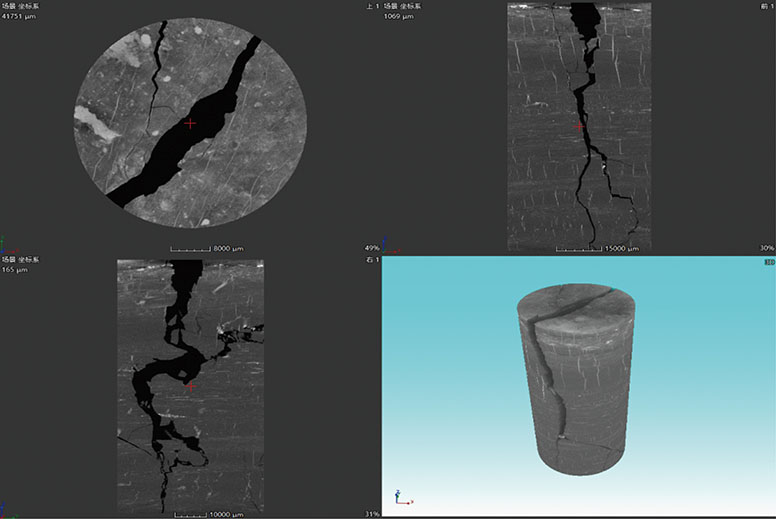The height and width of the screenshot is (519, 776).
Task: Click the 31% zoom readout
Action: coord(372,514)
